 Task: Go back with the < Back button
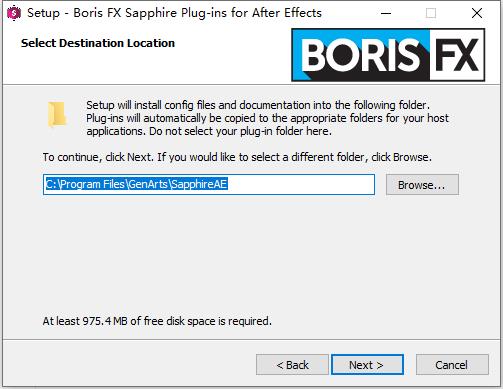coord(292,365)
